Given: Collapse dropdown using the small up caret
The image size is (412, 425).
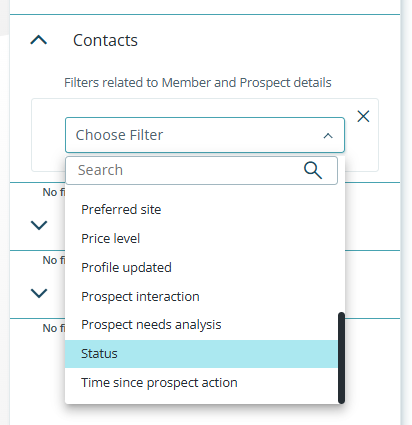Looking at the screenshot, I should point(328,136).
